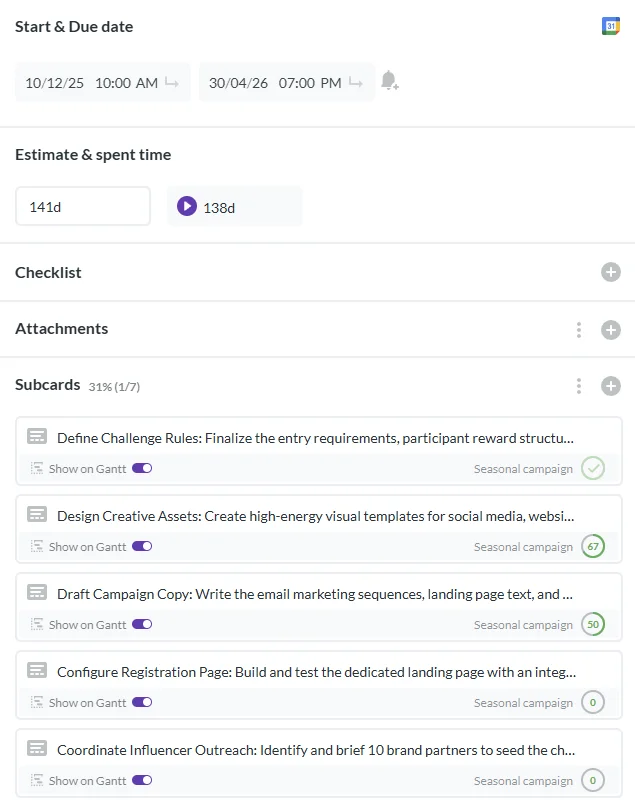635x803 pixels.
Task: Click the Attachments section heading
Action: coord(61,329)
